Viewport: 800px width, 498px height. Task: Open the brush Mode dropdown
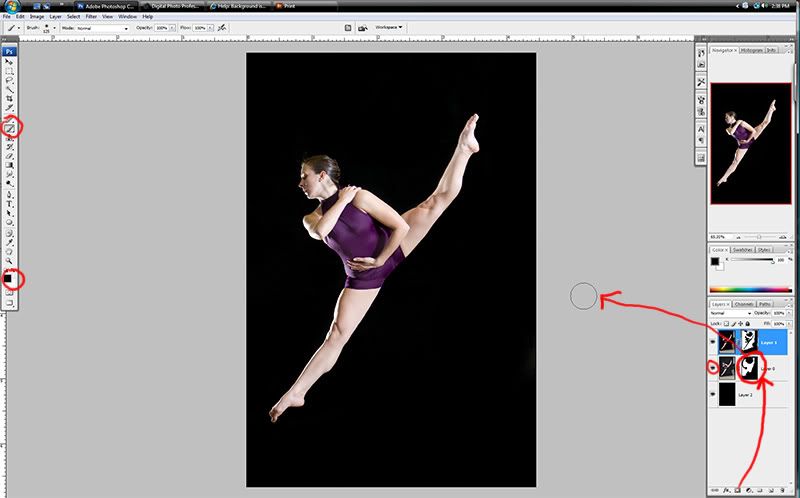coord(102,28)
